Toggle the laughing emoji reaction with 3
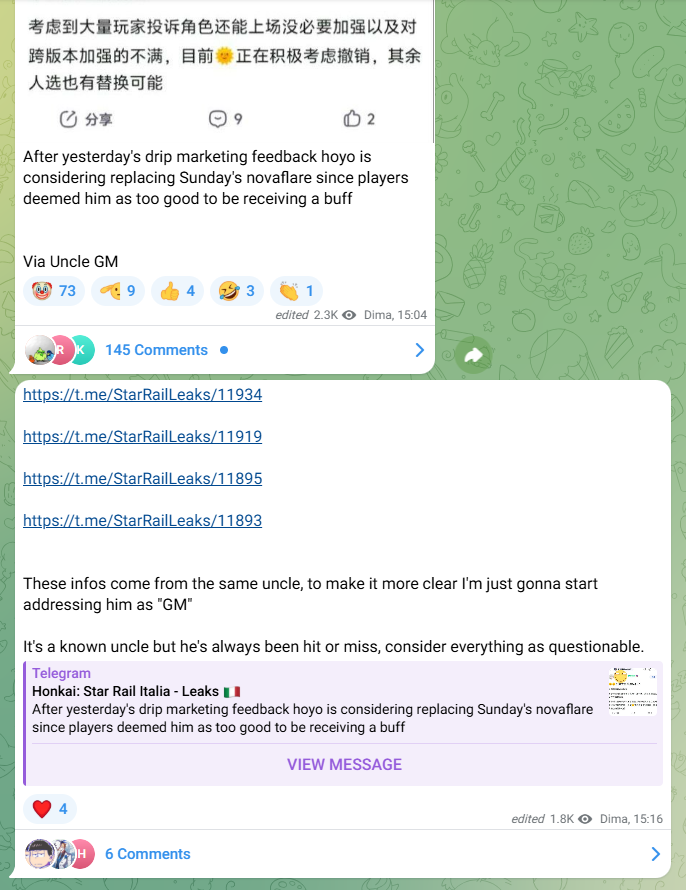Screen dimensions: 686x890 237,291
